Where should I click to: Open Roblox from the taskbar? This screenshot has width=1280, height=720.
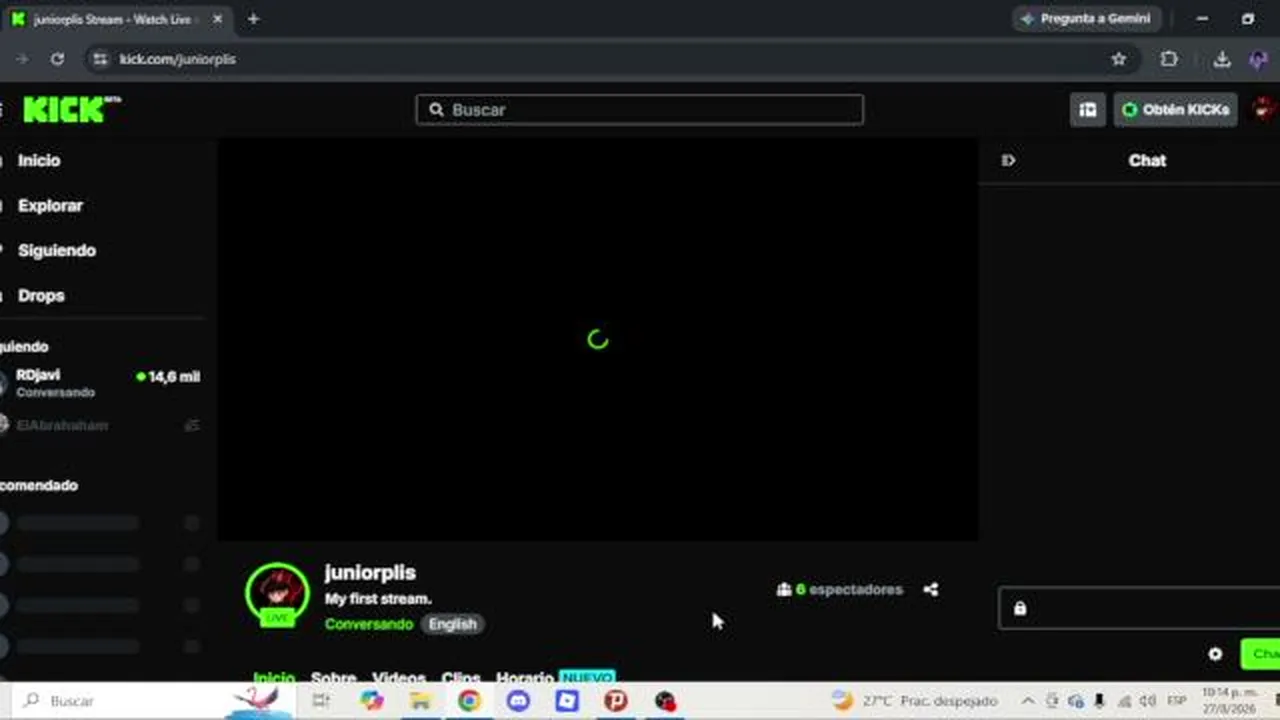pyautogui.click(x=567, y=701)
